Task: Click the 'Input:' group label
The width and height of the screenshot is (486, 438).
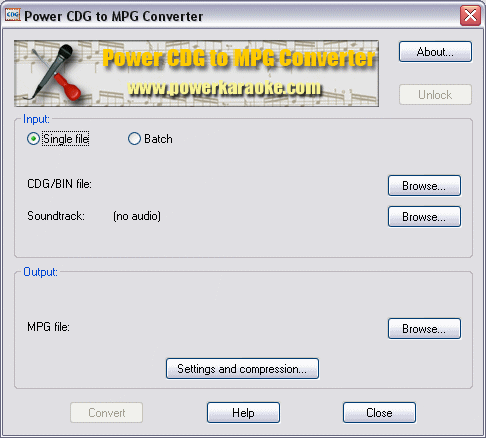Action: click(x=36, y=119)
